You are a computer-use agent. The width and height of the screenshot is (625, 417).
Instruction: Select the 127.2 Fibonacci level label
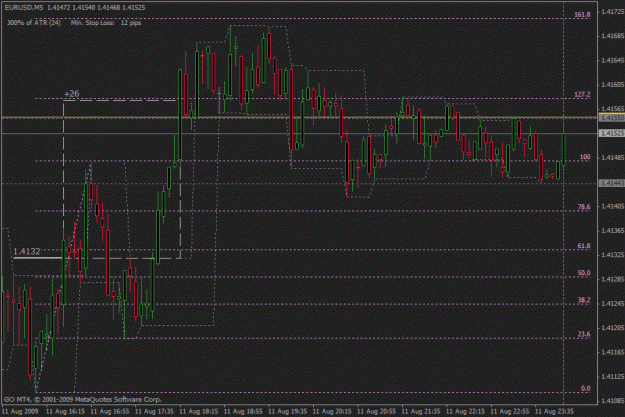pyautogui.click(x=582, y=94)
